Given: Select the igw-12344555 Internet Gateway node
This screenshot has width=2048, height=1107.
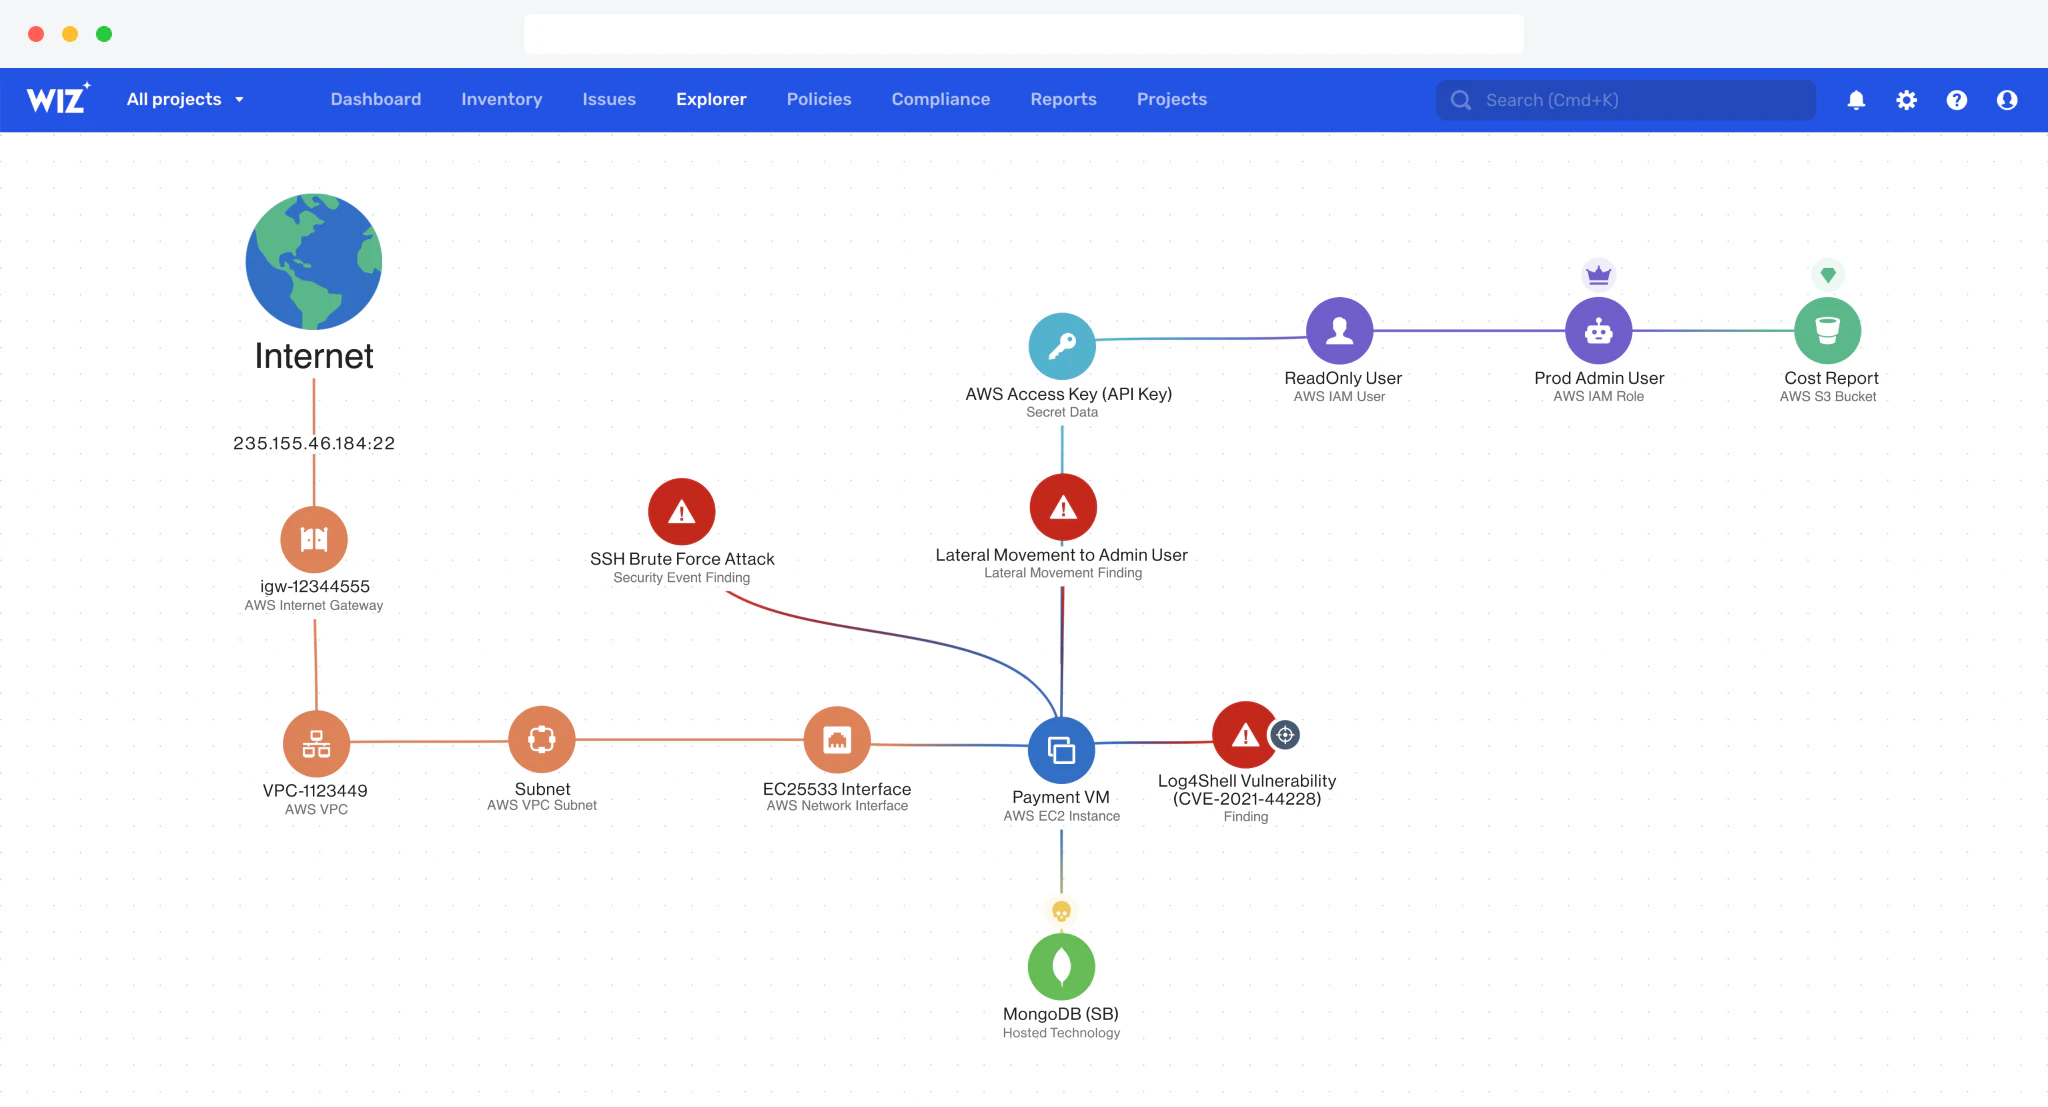Looking at the screenshot, I should [314, 540].
